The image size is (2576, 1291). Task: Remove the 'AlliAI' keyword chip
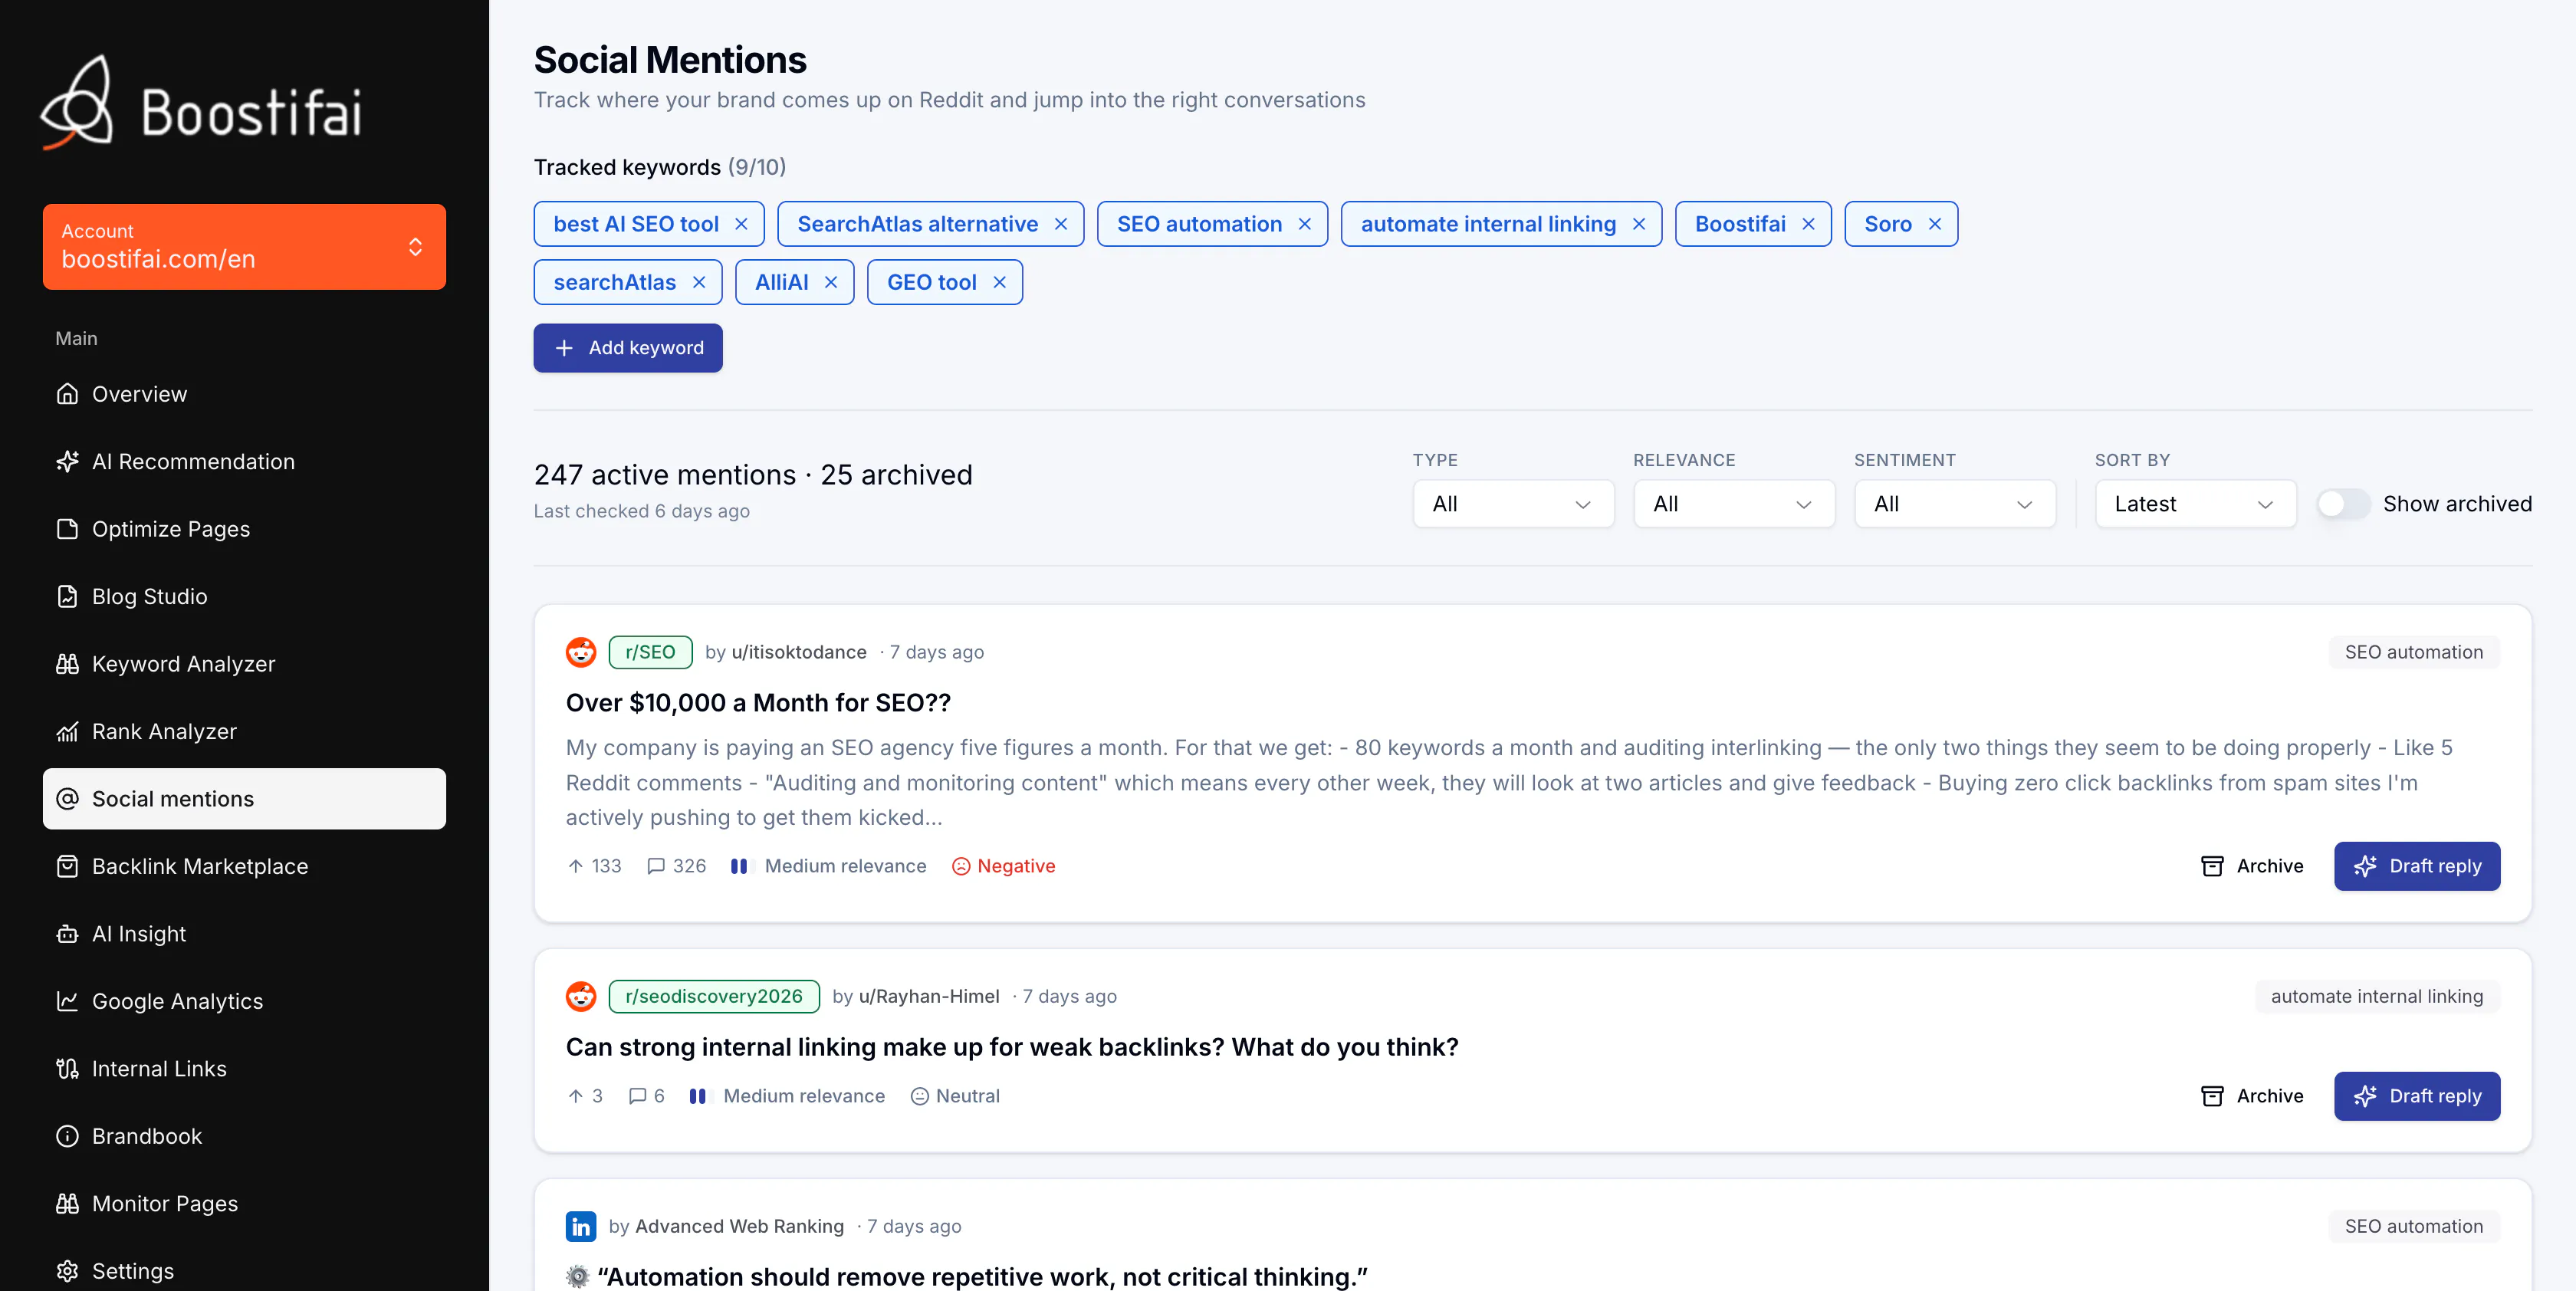click(x=831, y=282)
